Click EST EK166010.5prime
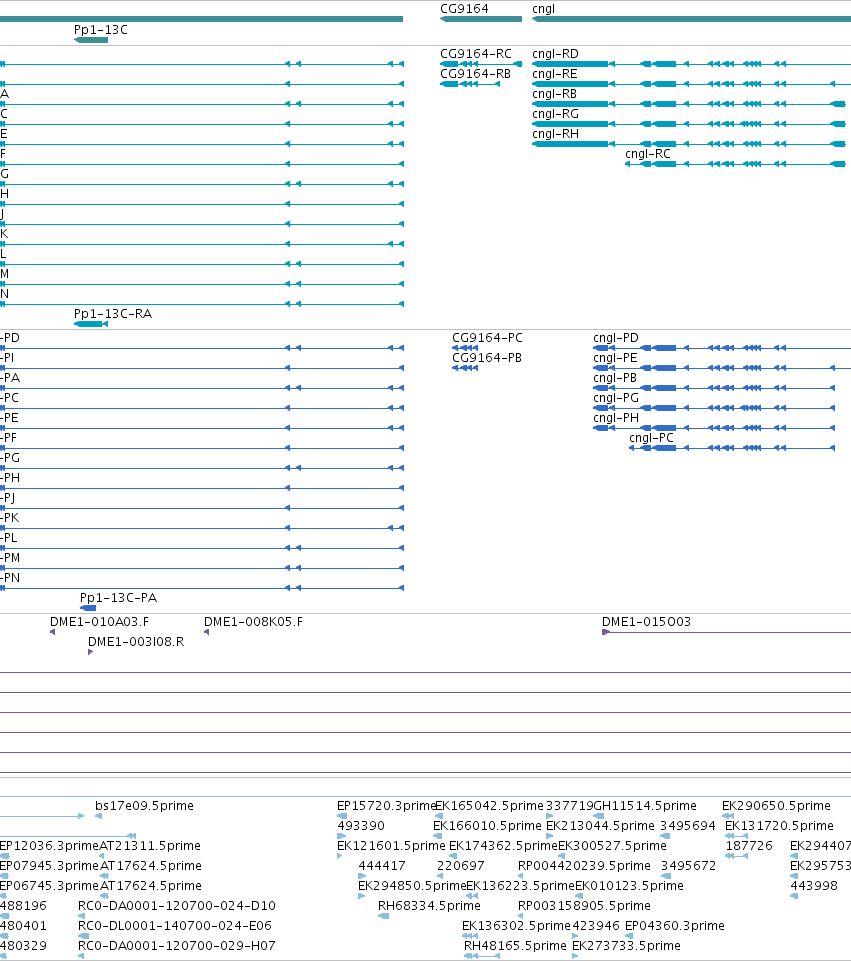The width and height of the screenshot is (851, 961). [487, 826]
